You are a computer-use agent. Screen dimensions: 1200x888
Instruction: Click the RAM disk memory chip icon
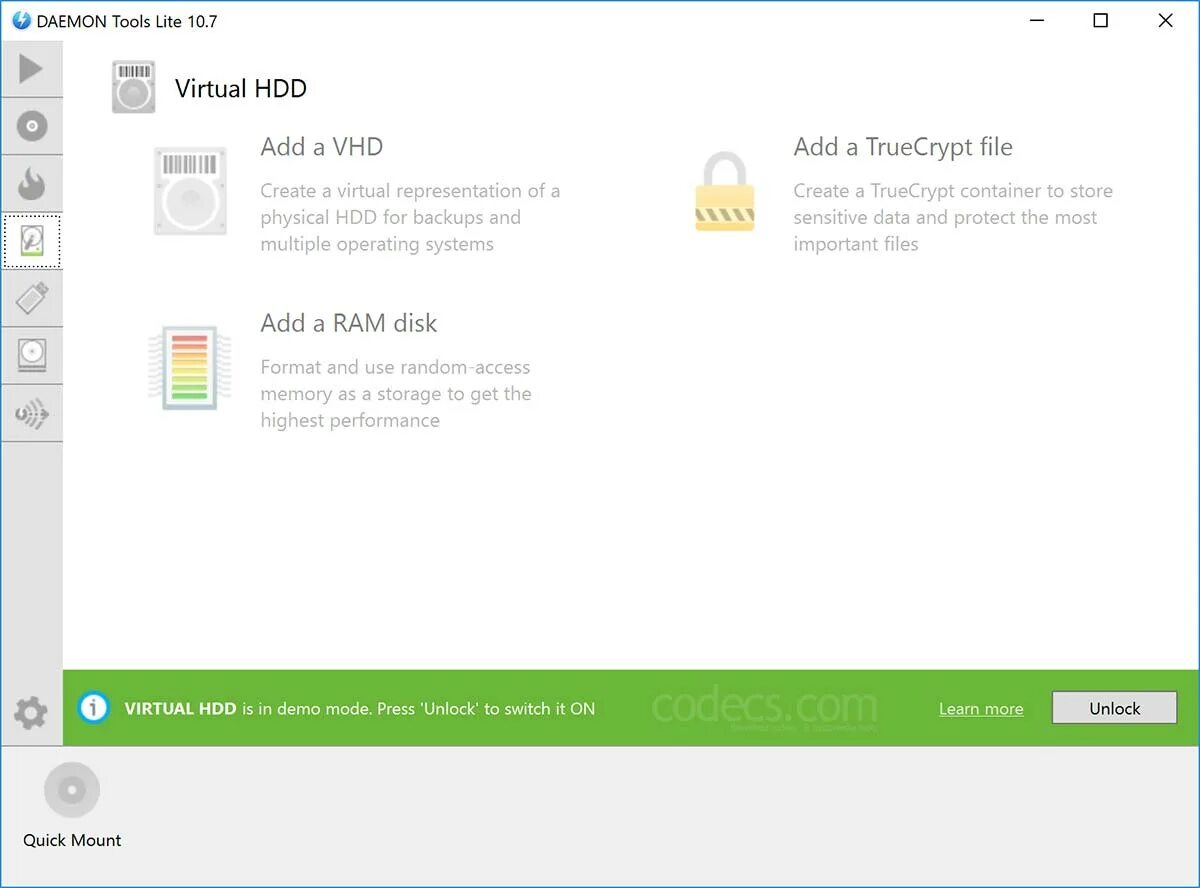[189, 367]
